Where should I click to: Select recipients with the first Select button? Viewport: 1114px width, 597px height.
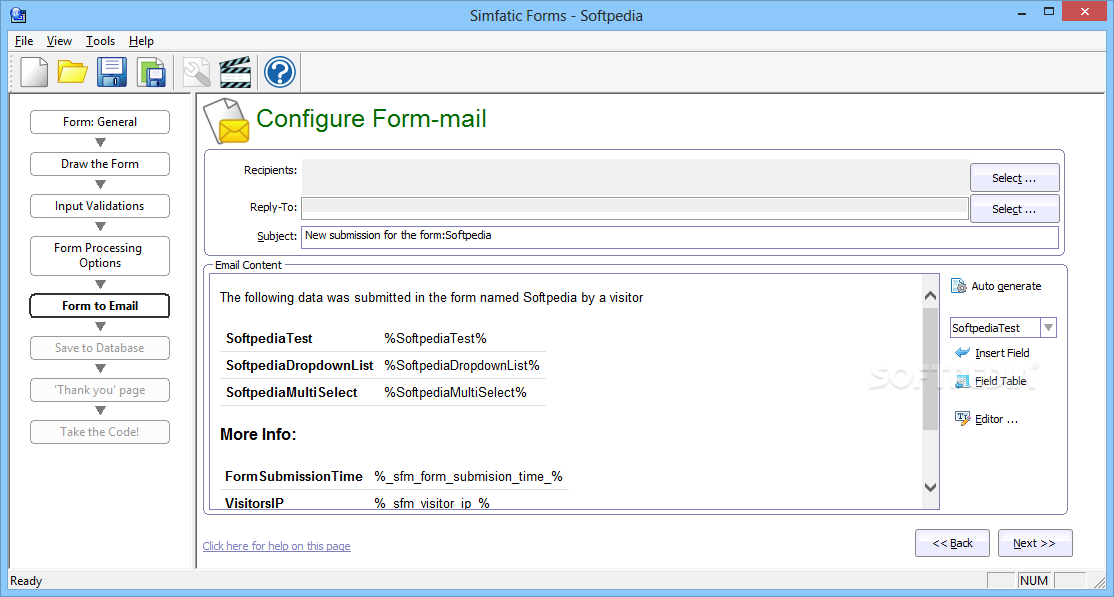click(x=1015, y=178)
